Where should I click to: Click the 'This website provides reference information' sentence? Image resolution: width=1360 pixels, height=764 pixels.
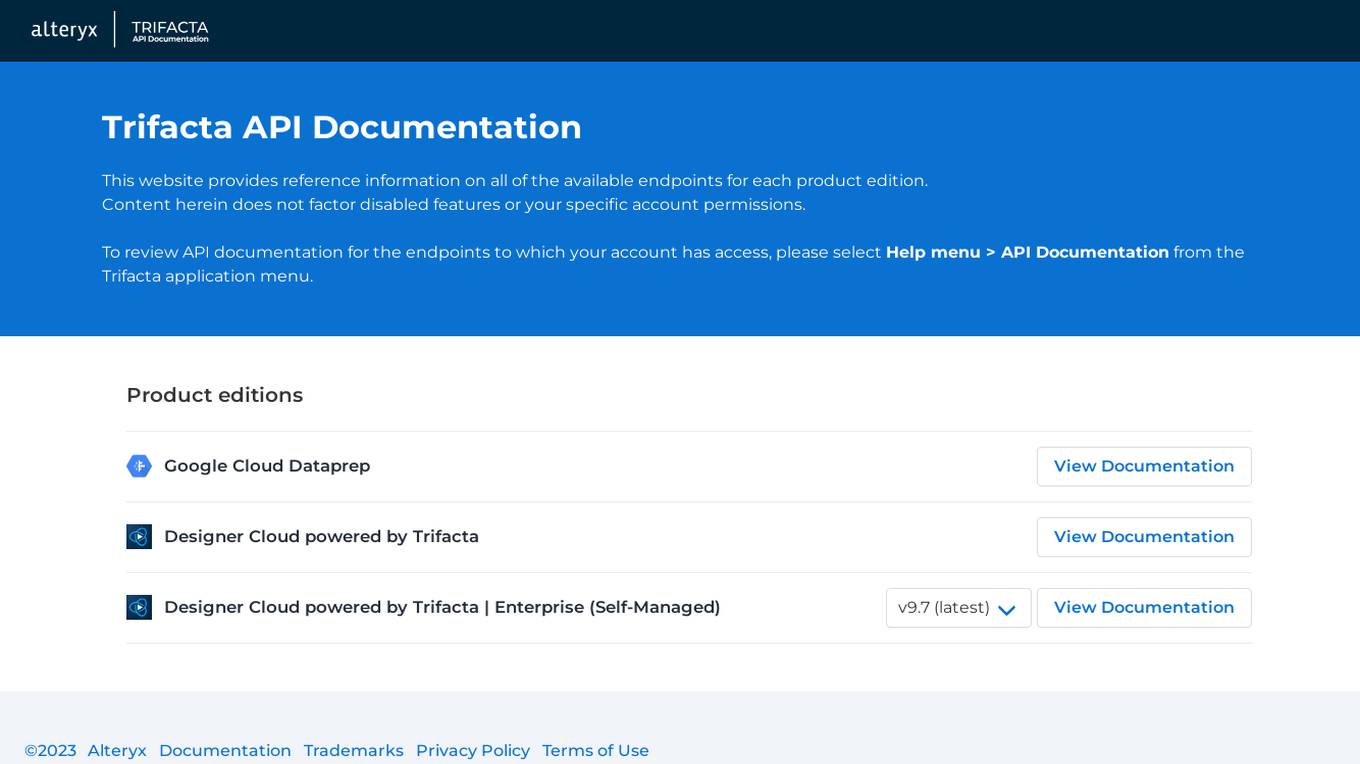coord(515,181)
